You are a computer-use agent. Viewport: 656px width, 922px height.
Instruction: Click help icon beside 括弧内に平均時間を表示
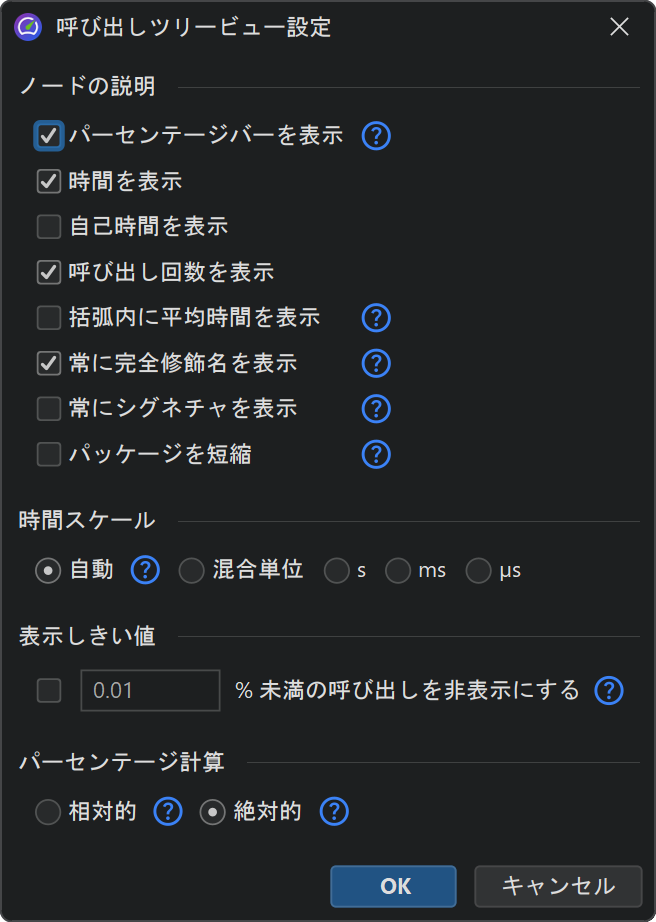pyautogui.click(x=375, y=318)
